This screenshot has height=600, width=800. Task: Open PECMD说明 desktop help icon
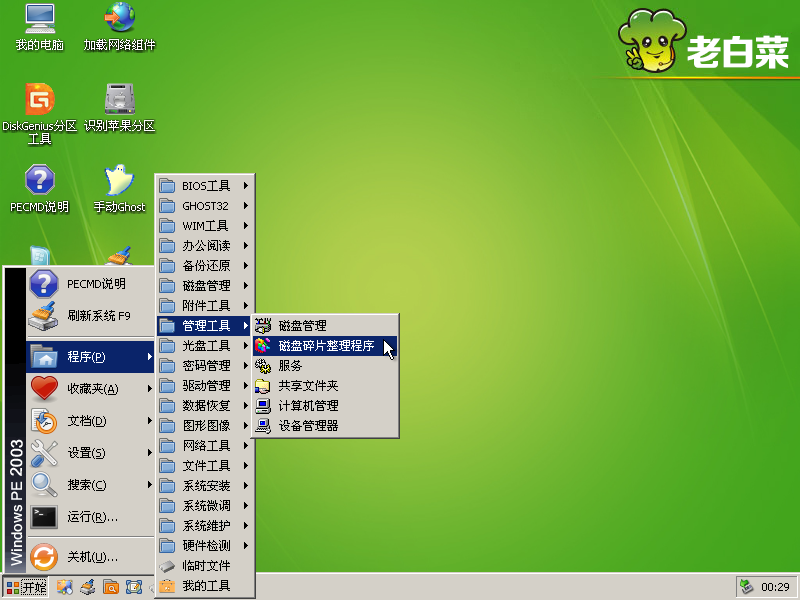coord(40,188)
